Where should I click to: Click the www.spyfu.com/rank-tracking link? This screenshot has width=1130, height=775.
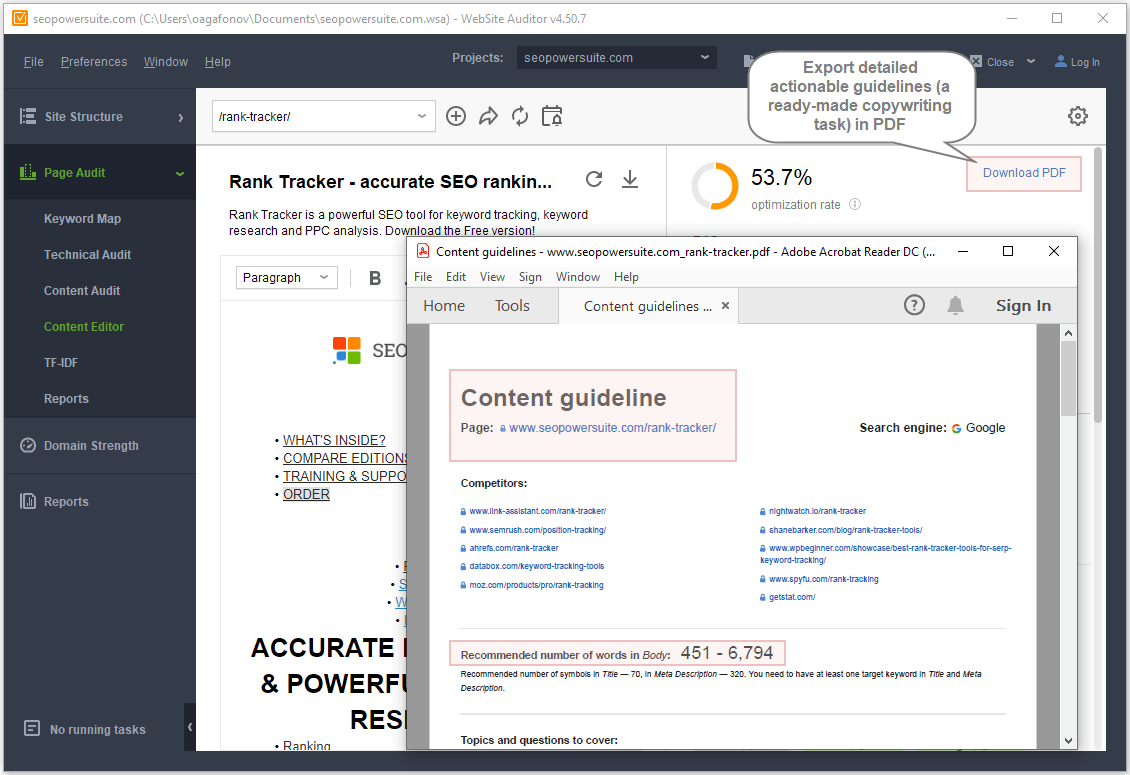(x=824, y=579)
